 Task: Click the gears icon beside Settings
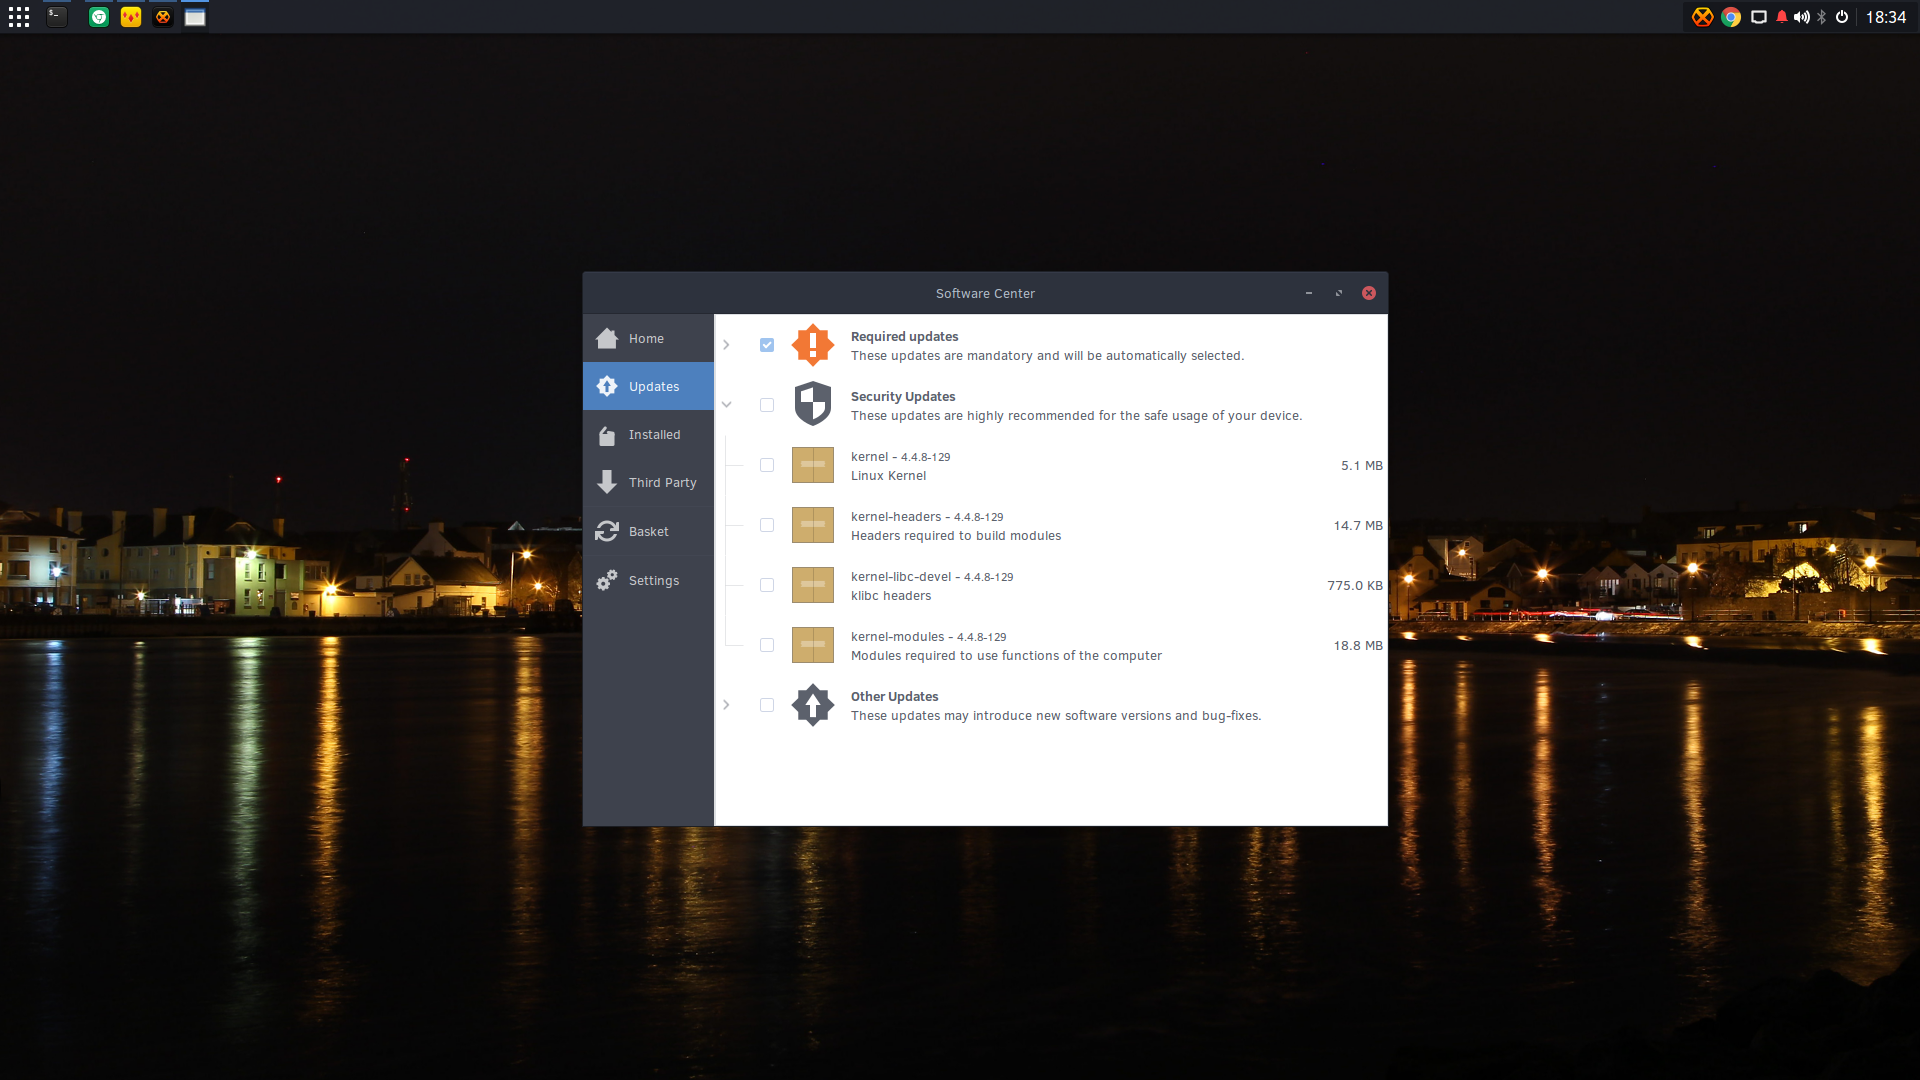pyautogui.click(x=607, y=580)
